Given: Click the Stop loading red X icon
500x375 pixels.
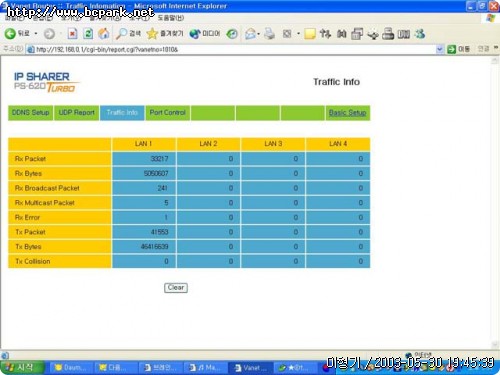Looking at the screenshot, I should 72,34.
